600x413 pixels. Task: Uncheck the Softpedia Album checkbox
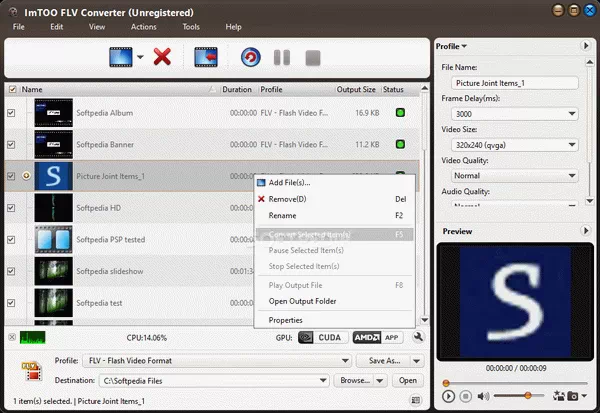pyautogui.click(x=12, y=113)
